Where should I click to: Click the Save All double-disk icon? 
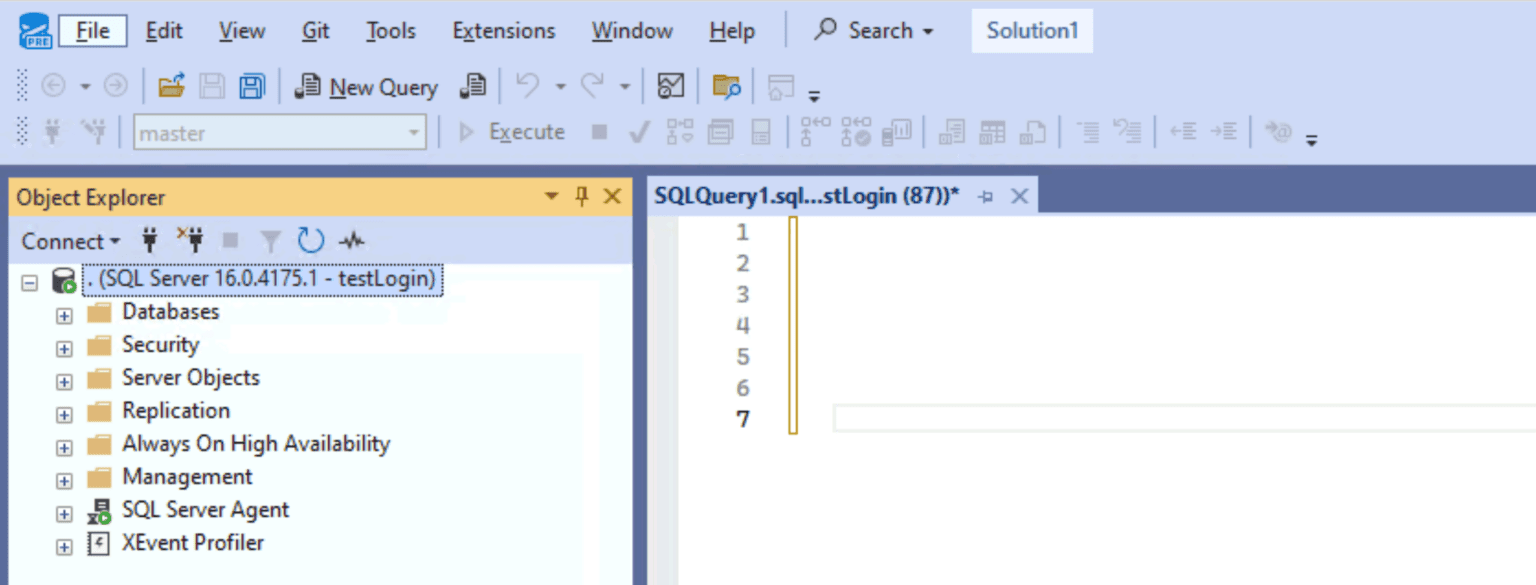pyautogui.click(x=251, y=87)
